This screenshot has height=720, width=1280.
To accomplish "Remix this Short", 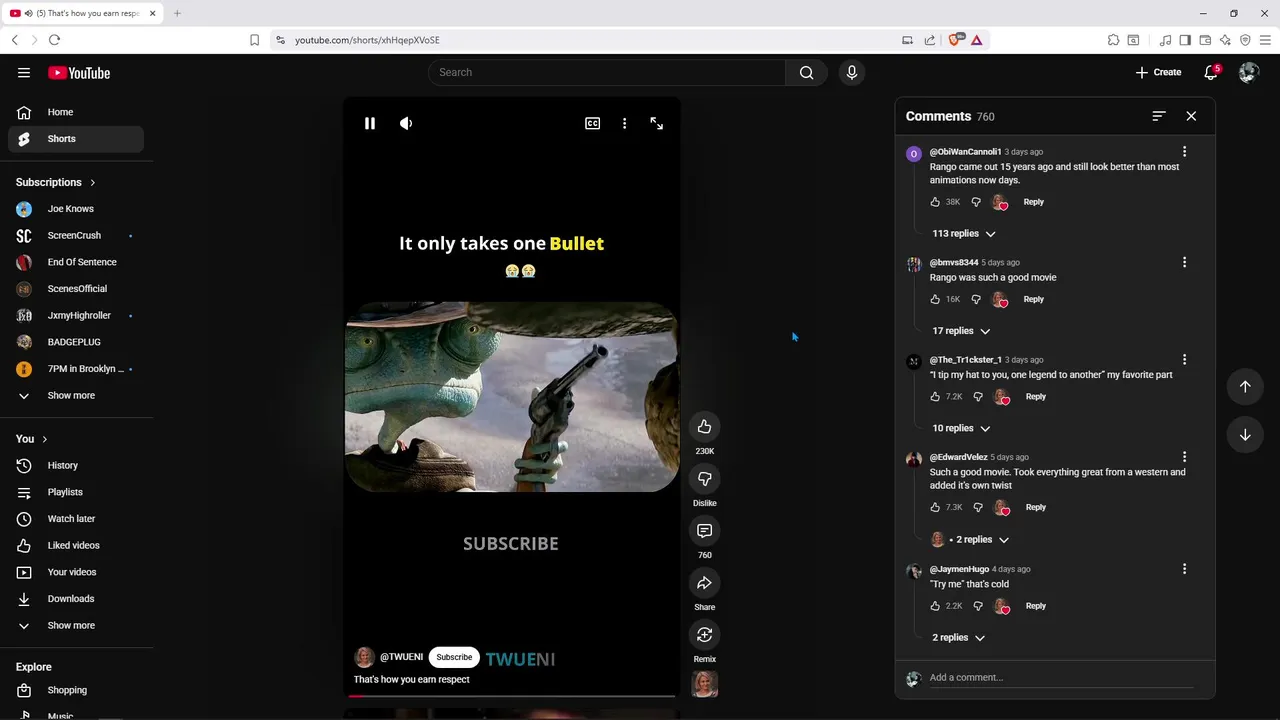I will click(705, 635).
